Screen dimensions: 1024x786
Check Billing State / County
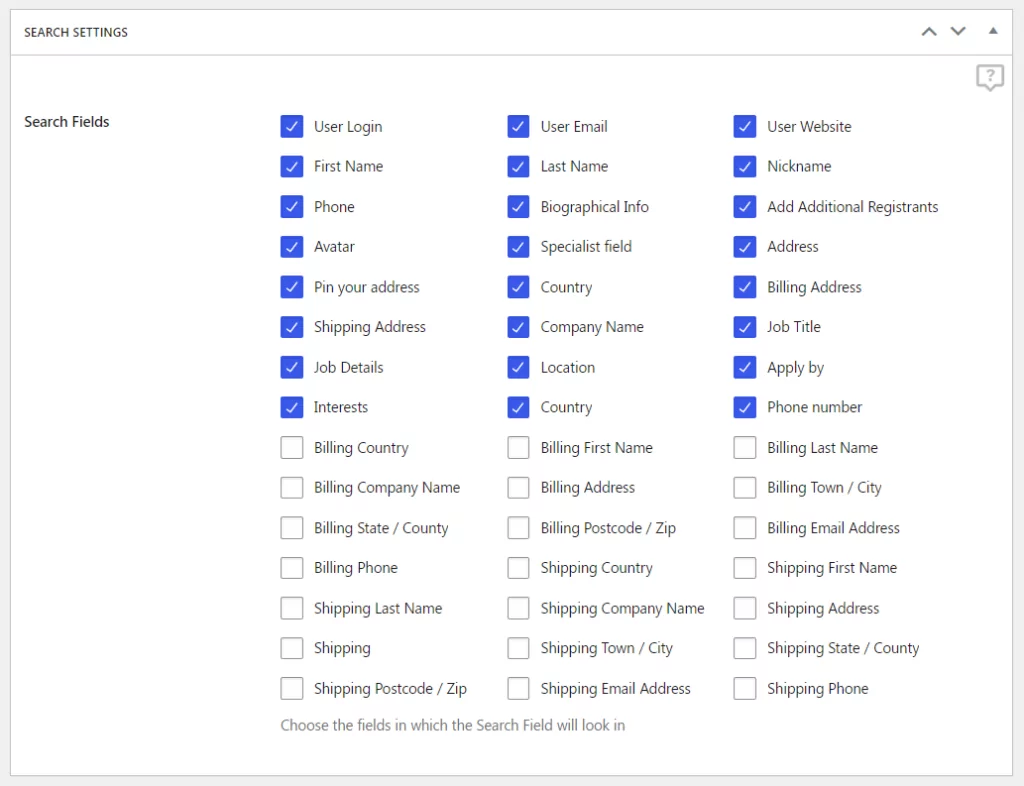[292, 528]
